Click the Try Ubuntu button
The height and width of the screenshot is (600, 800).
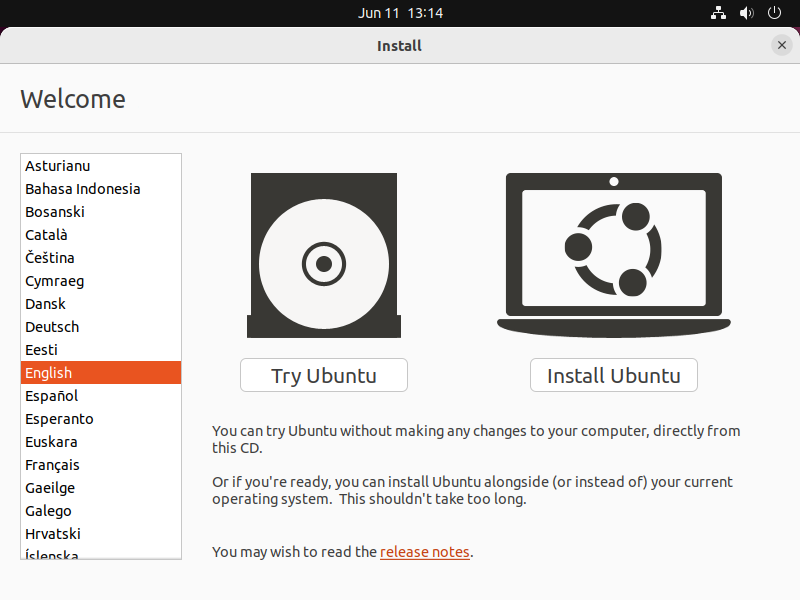tap(324, 376)
